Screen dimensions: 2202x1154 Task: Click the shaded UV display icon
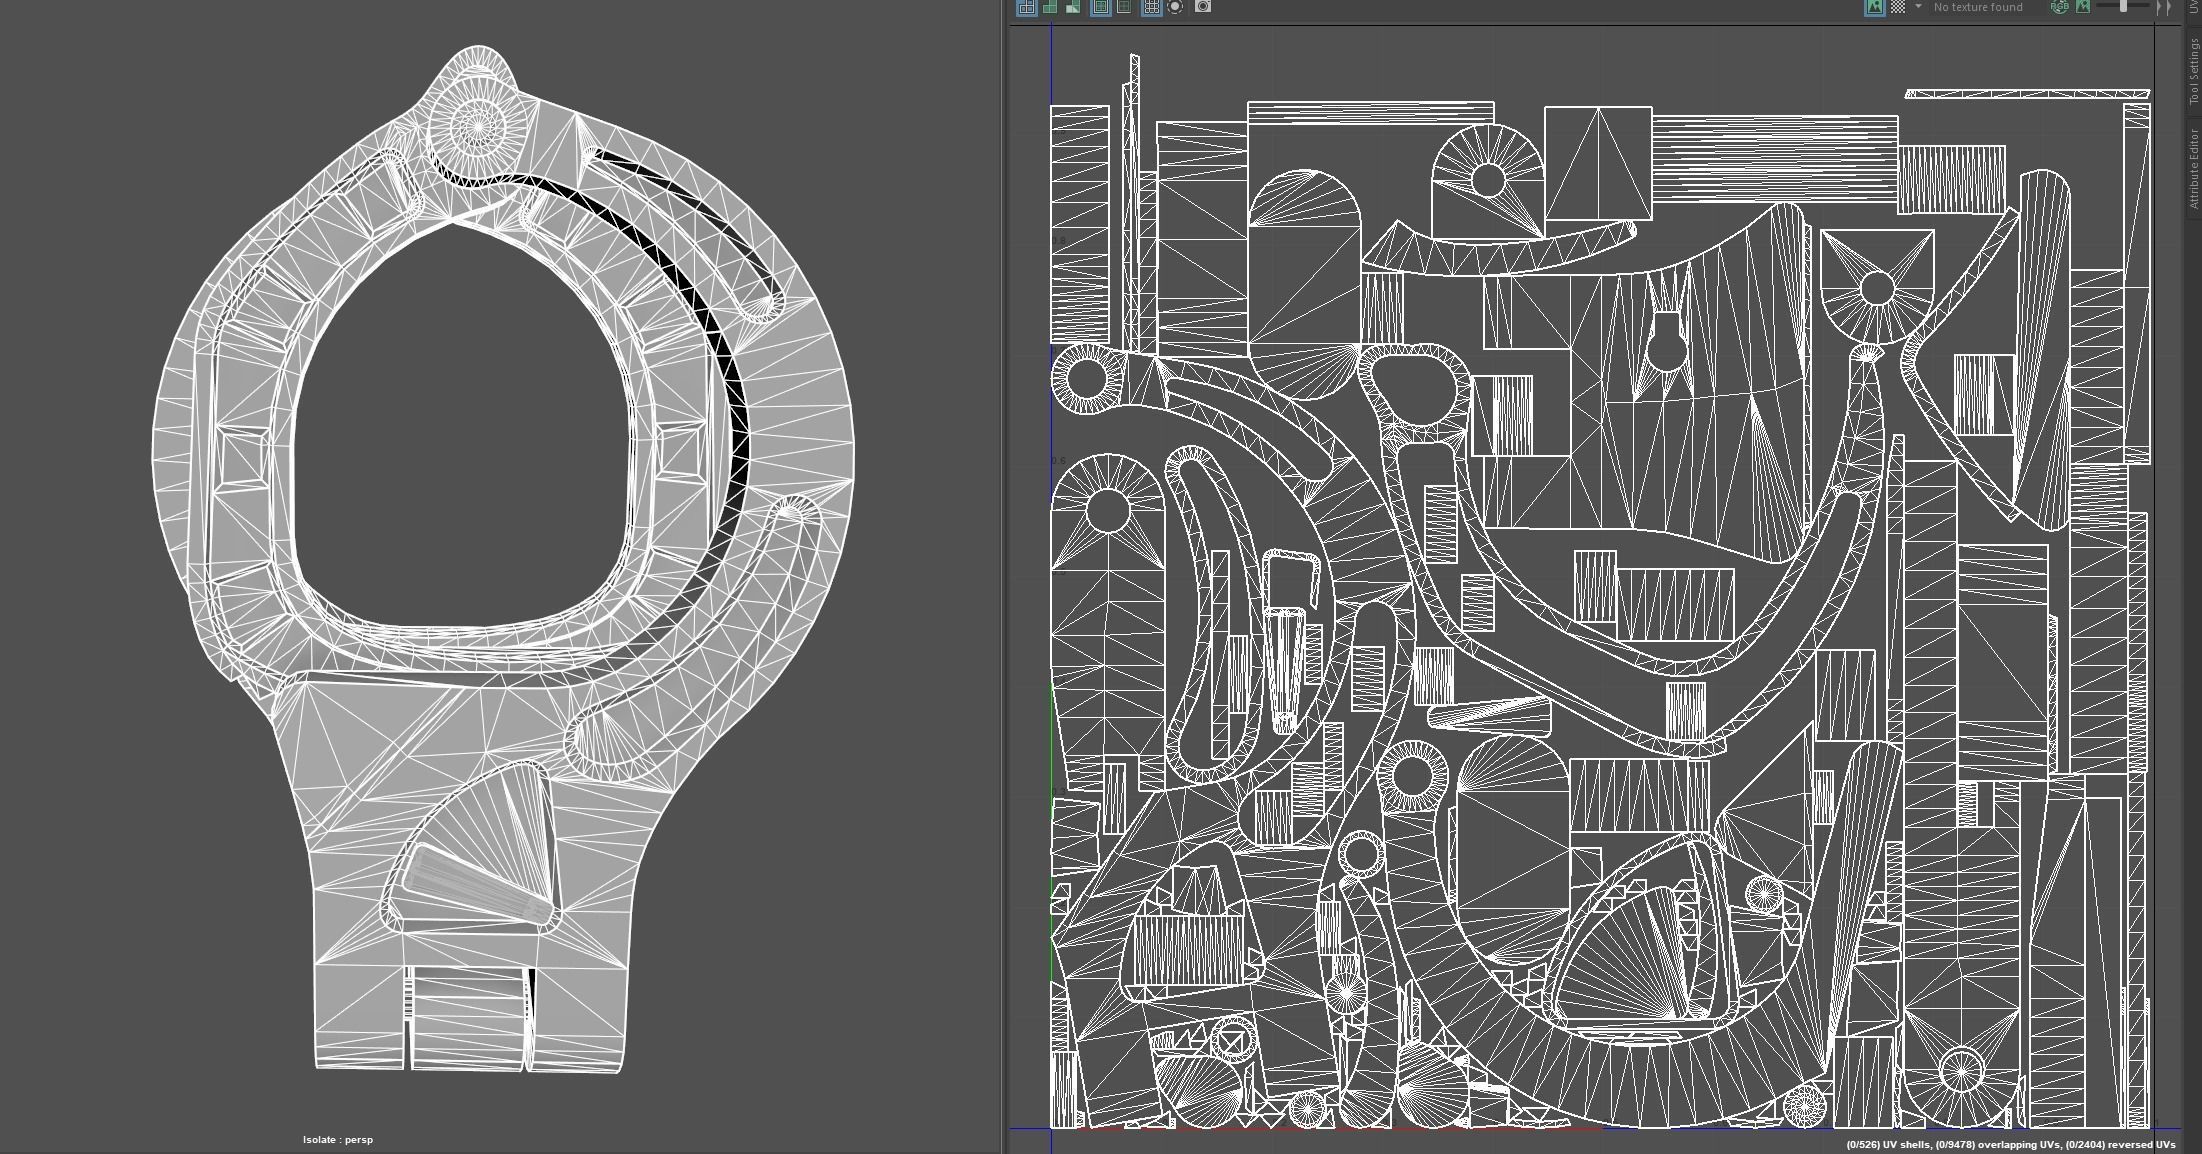(1050, 7)
